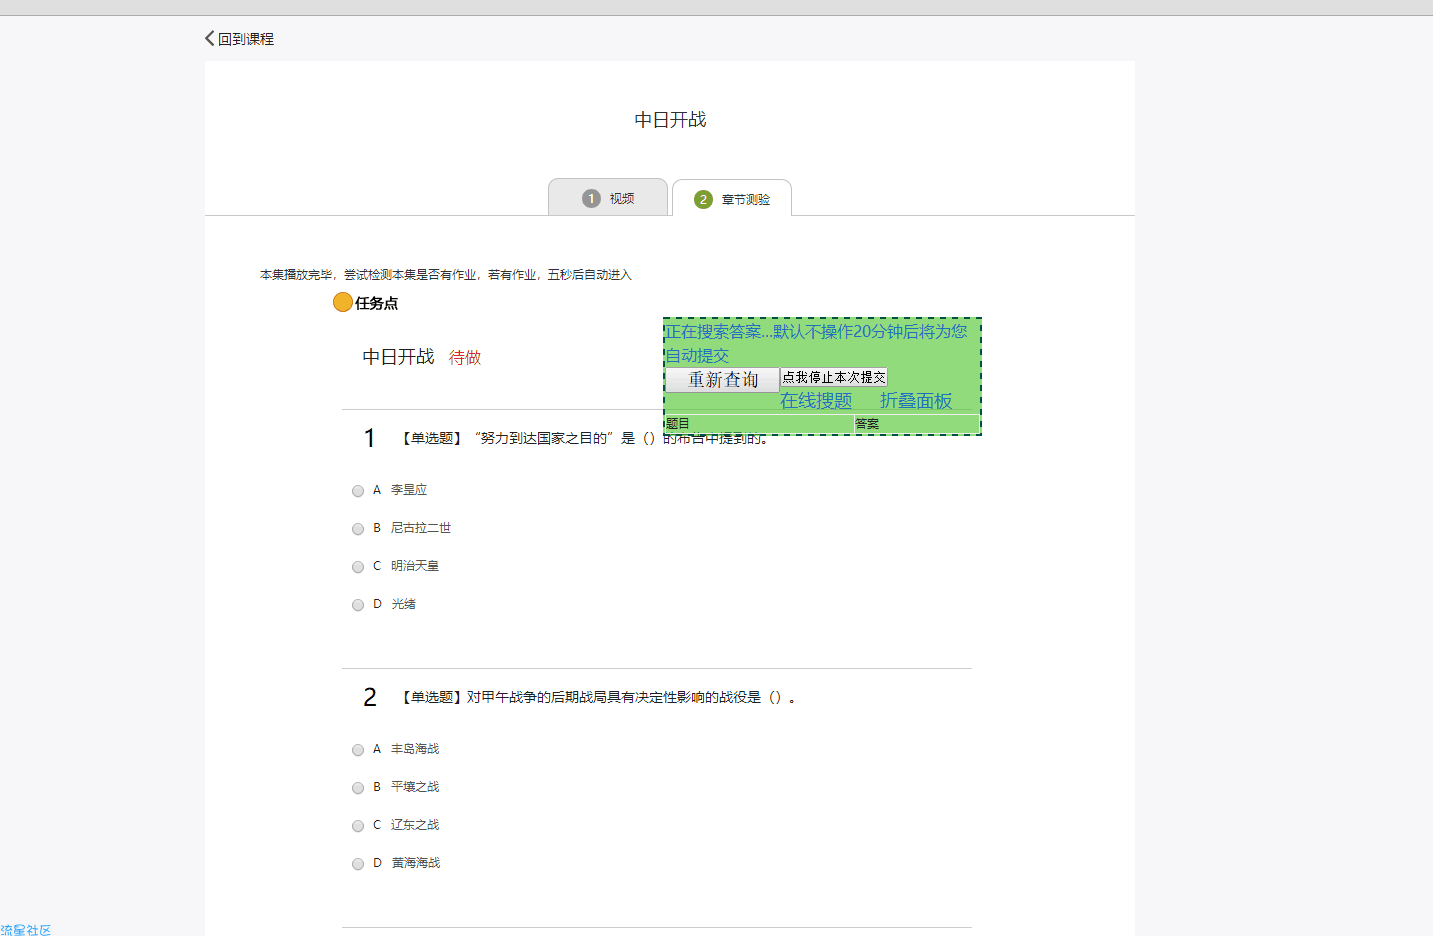Click the 正在搜索答案 status message
Screen dimensions: 1433x936
(x=816, y=343)
